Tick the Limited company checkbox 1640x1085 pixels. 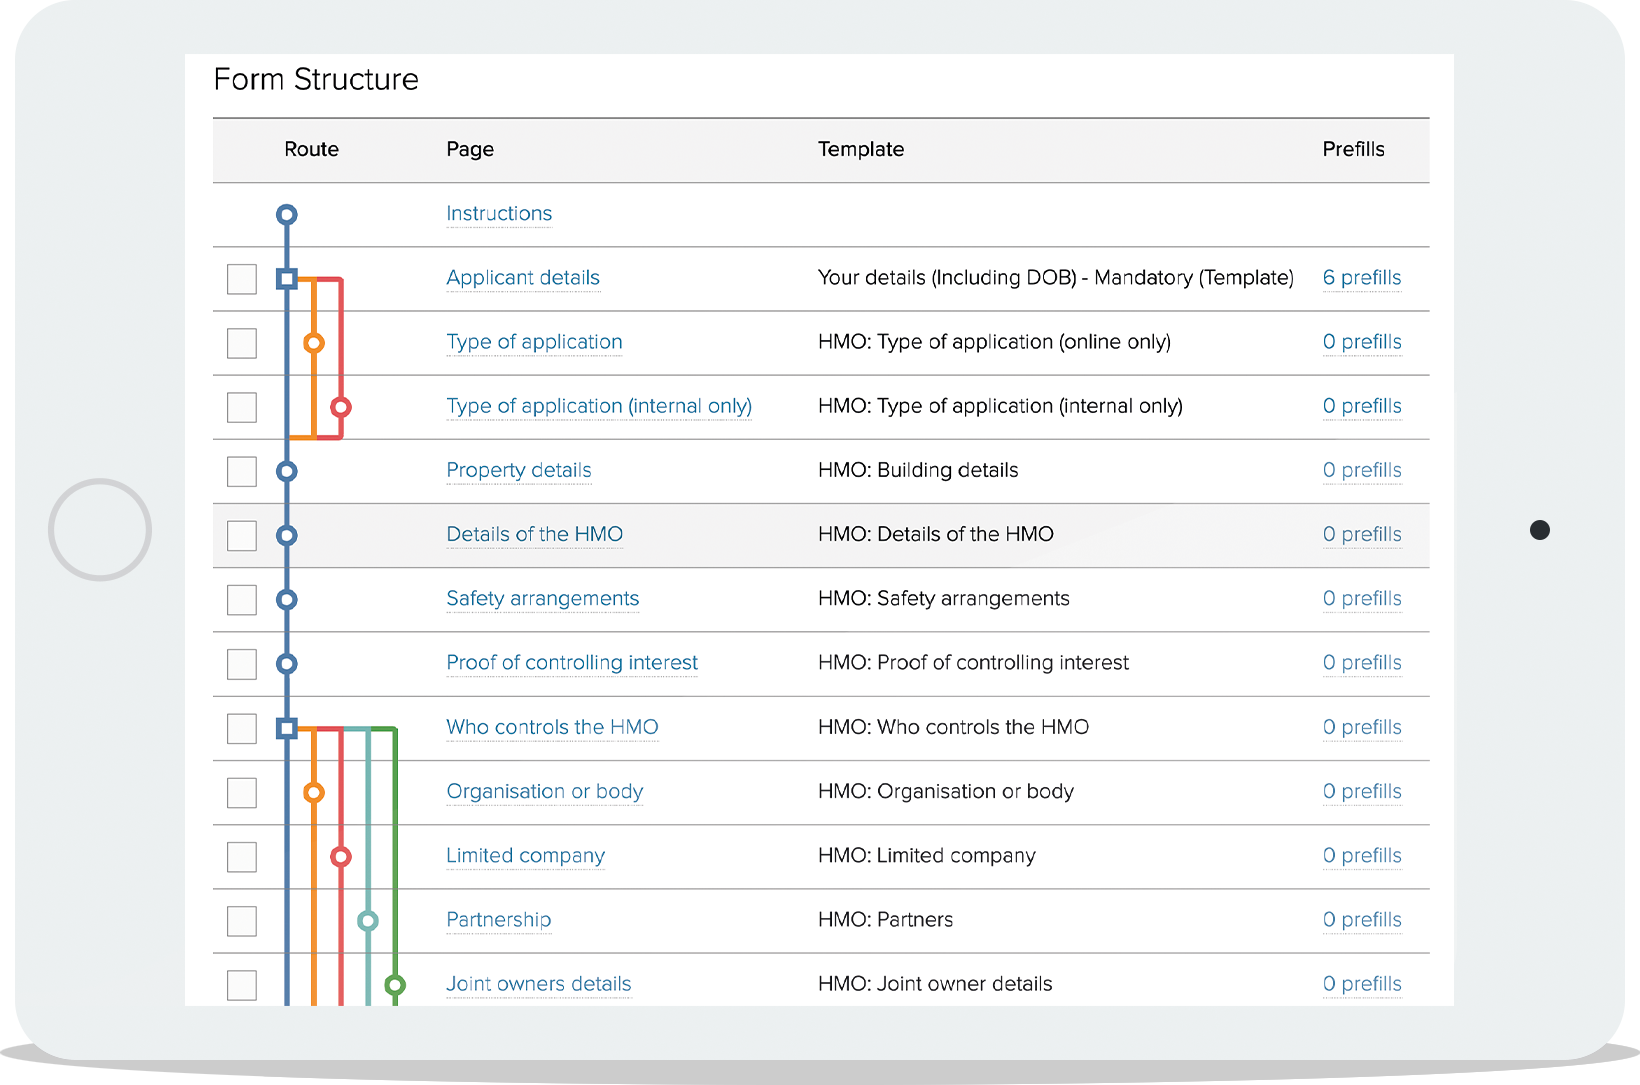click(242, 857)
